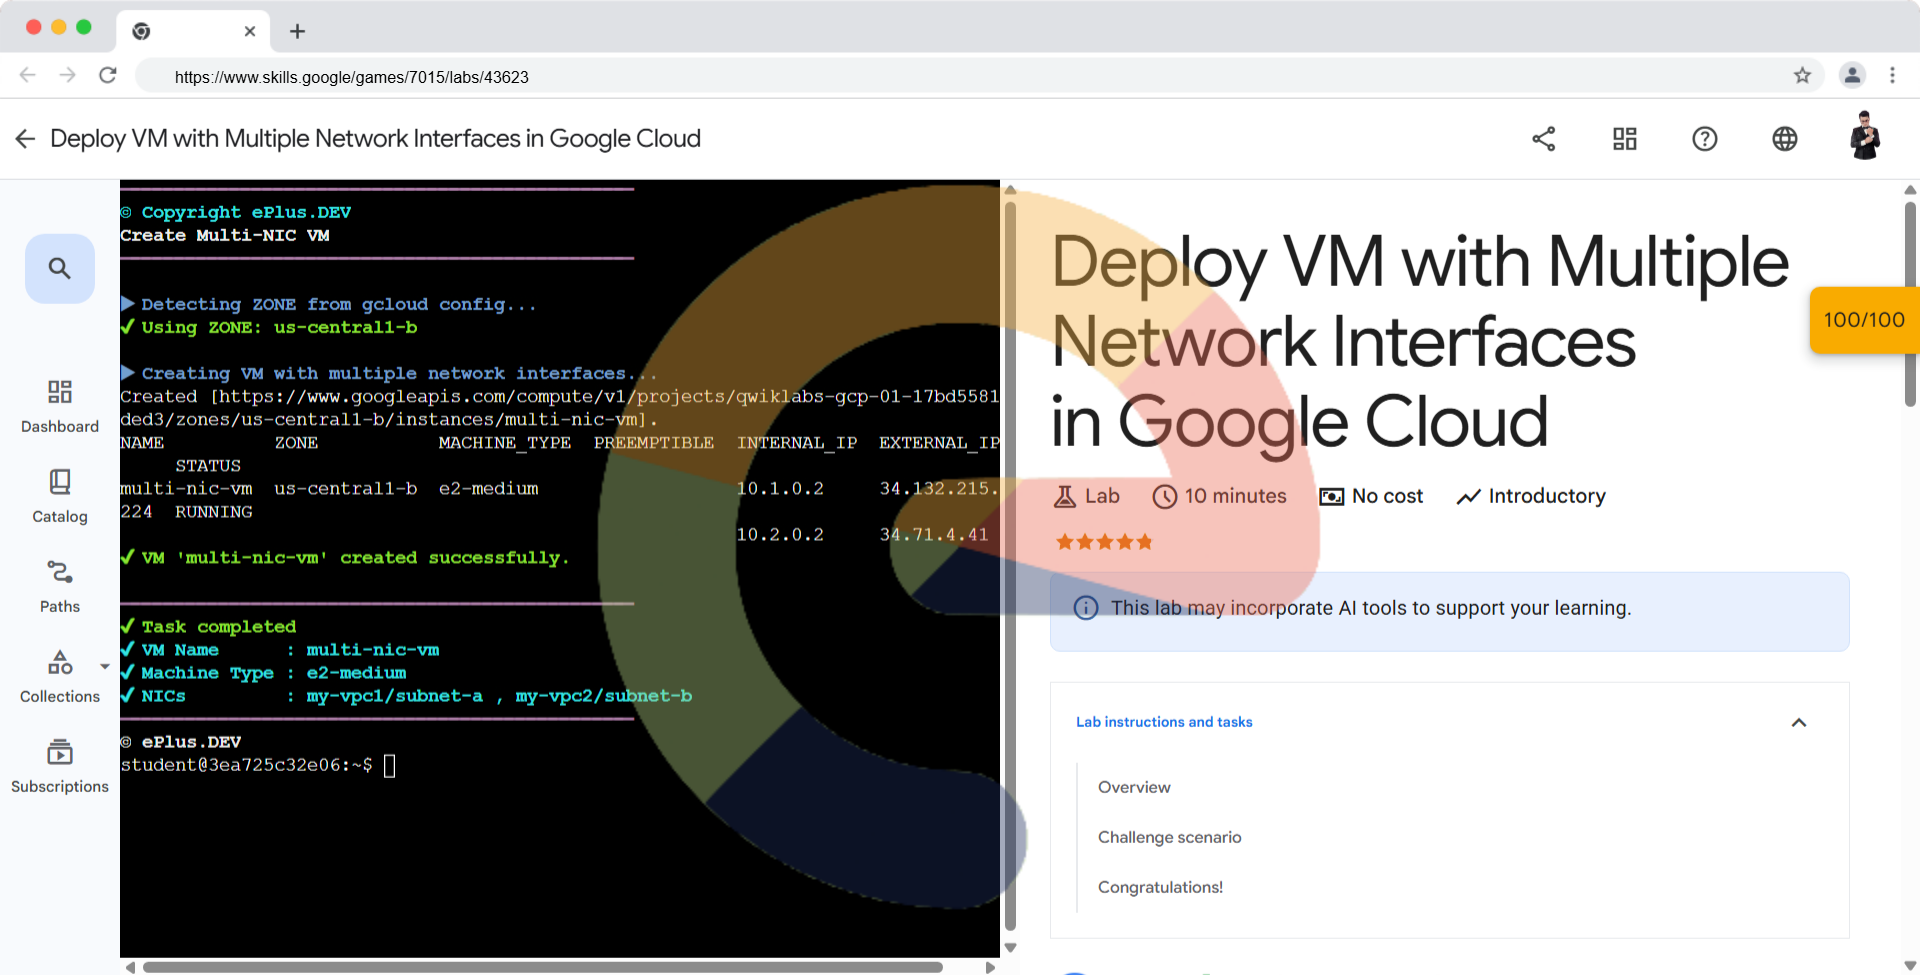The image size is (1920, 975).
Task: Click the AI tools notice text
Action: (x=1371, y=608)
